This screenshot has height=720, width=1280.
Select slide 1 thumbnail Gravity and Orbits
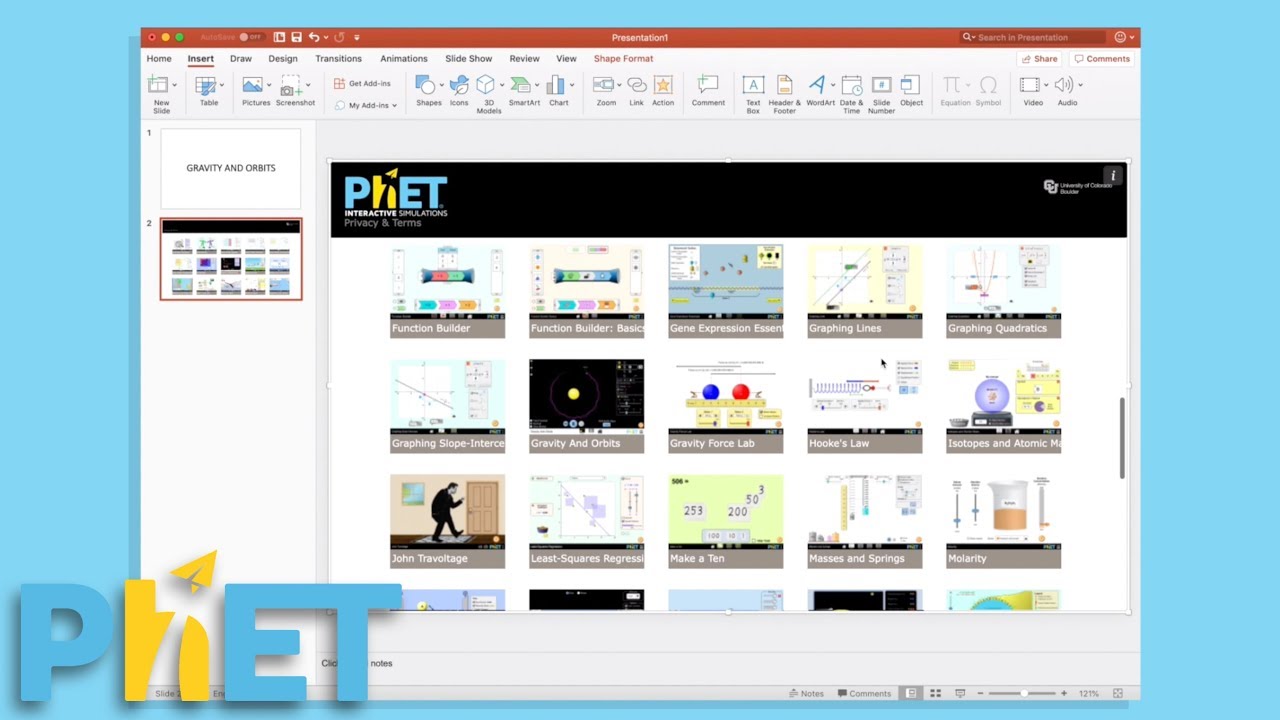[230, 168]
